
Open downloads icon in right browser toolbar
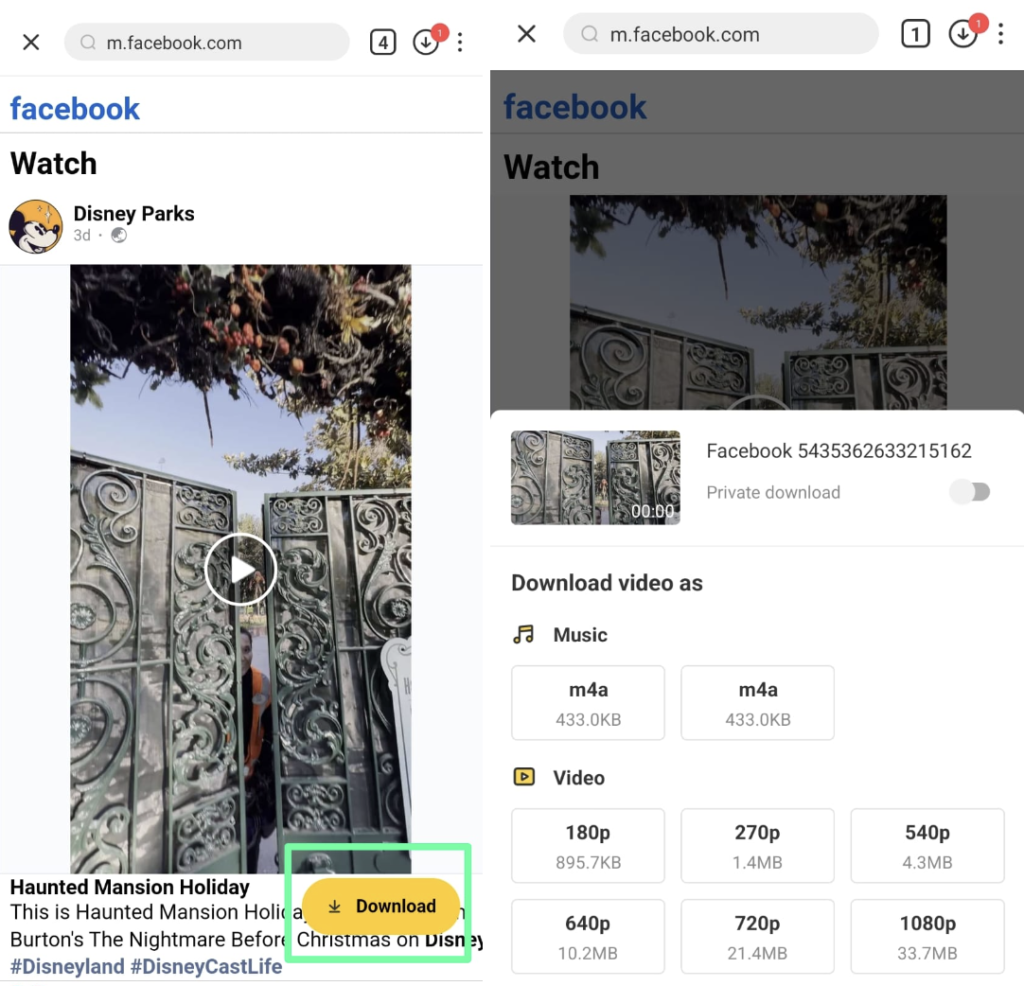(964, 33)
